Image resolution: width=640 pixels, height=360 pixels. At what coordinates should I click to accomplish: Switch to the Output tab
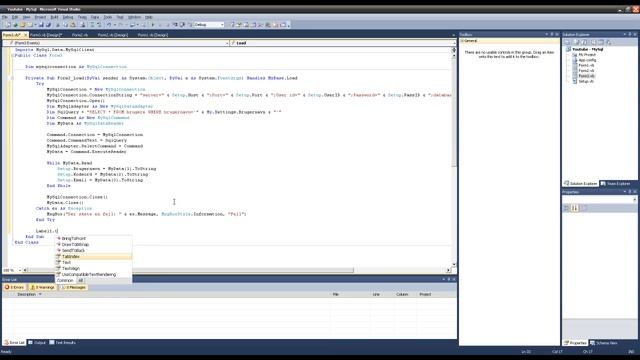(x=37, y=343)
